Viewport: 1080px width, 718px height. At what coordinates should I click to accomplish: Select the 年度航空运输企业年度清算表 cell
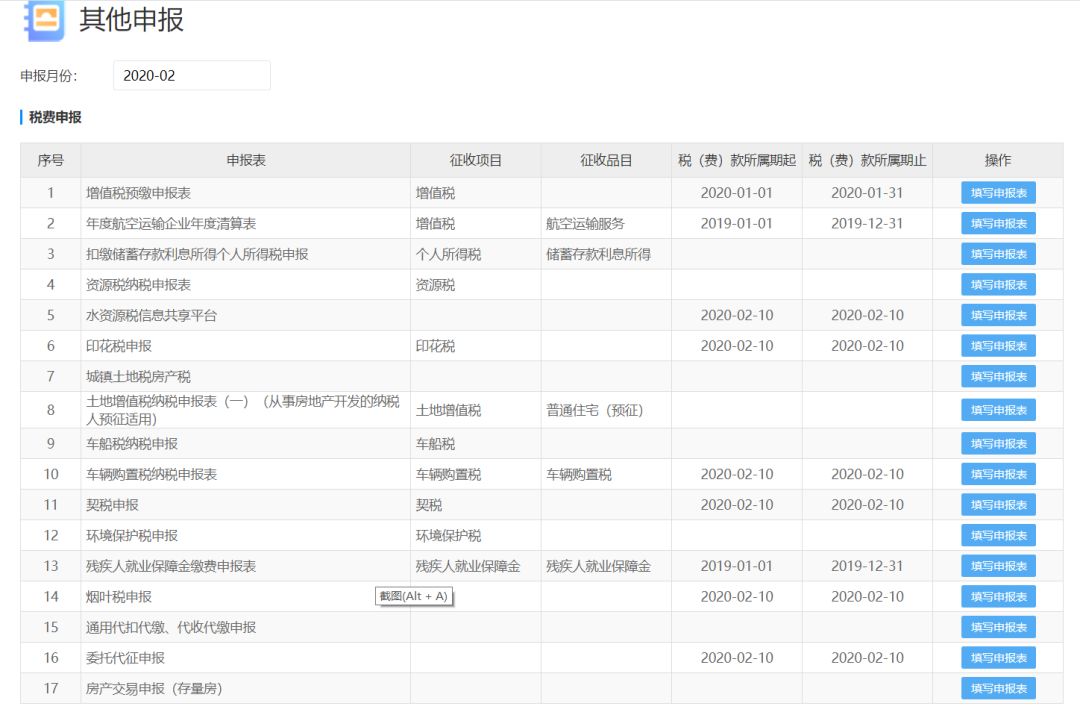(x=171, y=223)
